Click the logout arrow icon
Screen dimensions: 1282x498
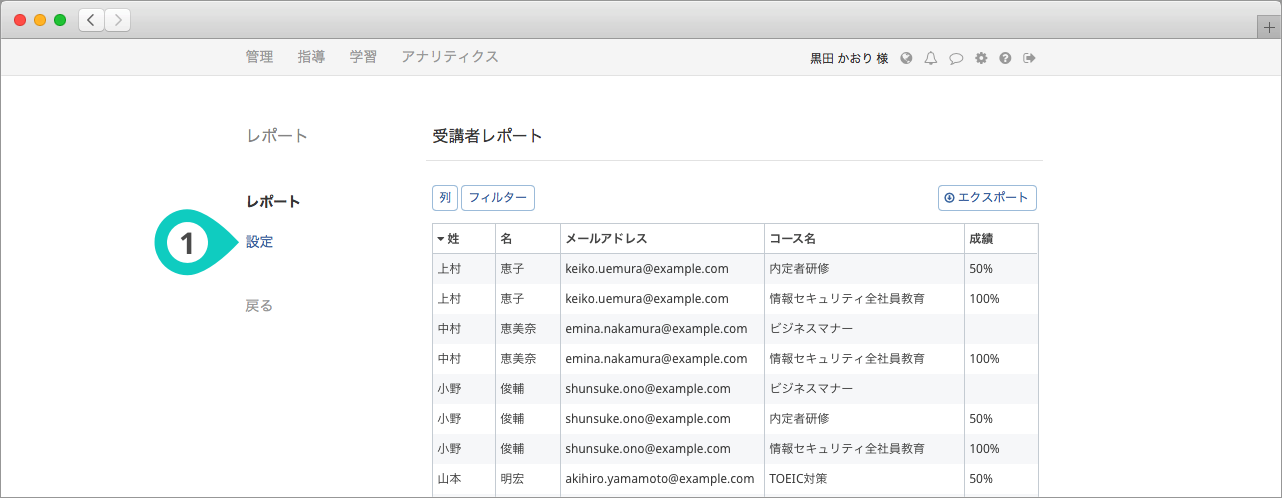tap(1029, 58)
